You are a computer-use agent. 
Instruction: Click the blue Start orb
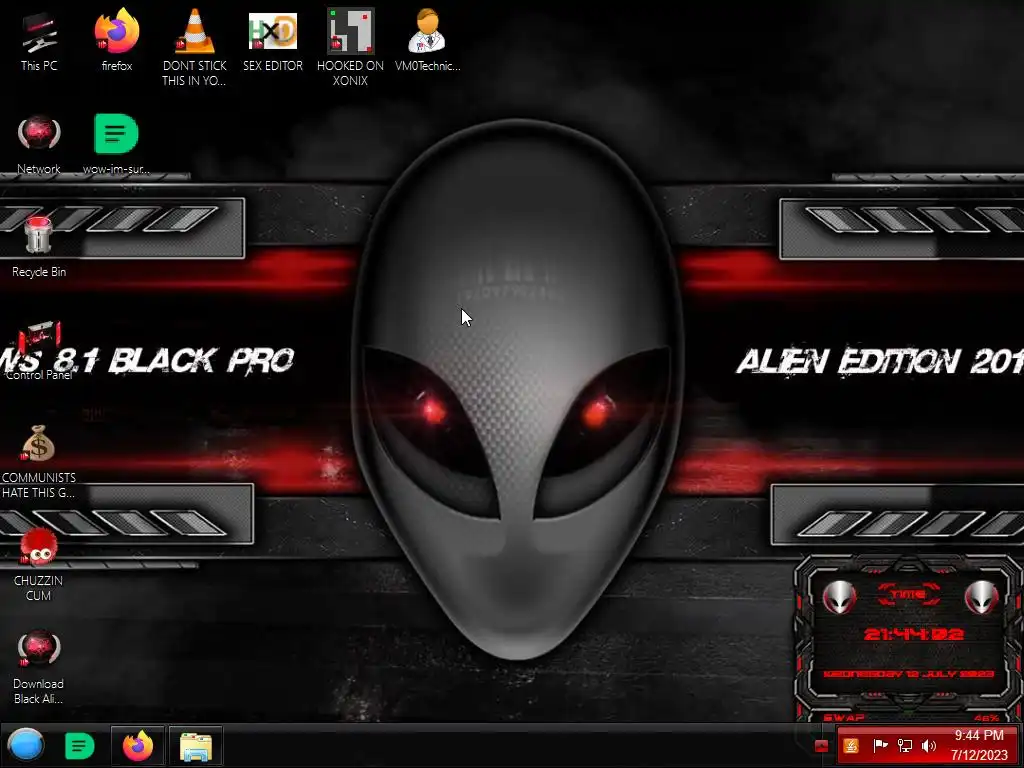25,745
